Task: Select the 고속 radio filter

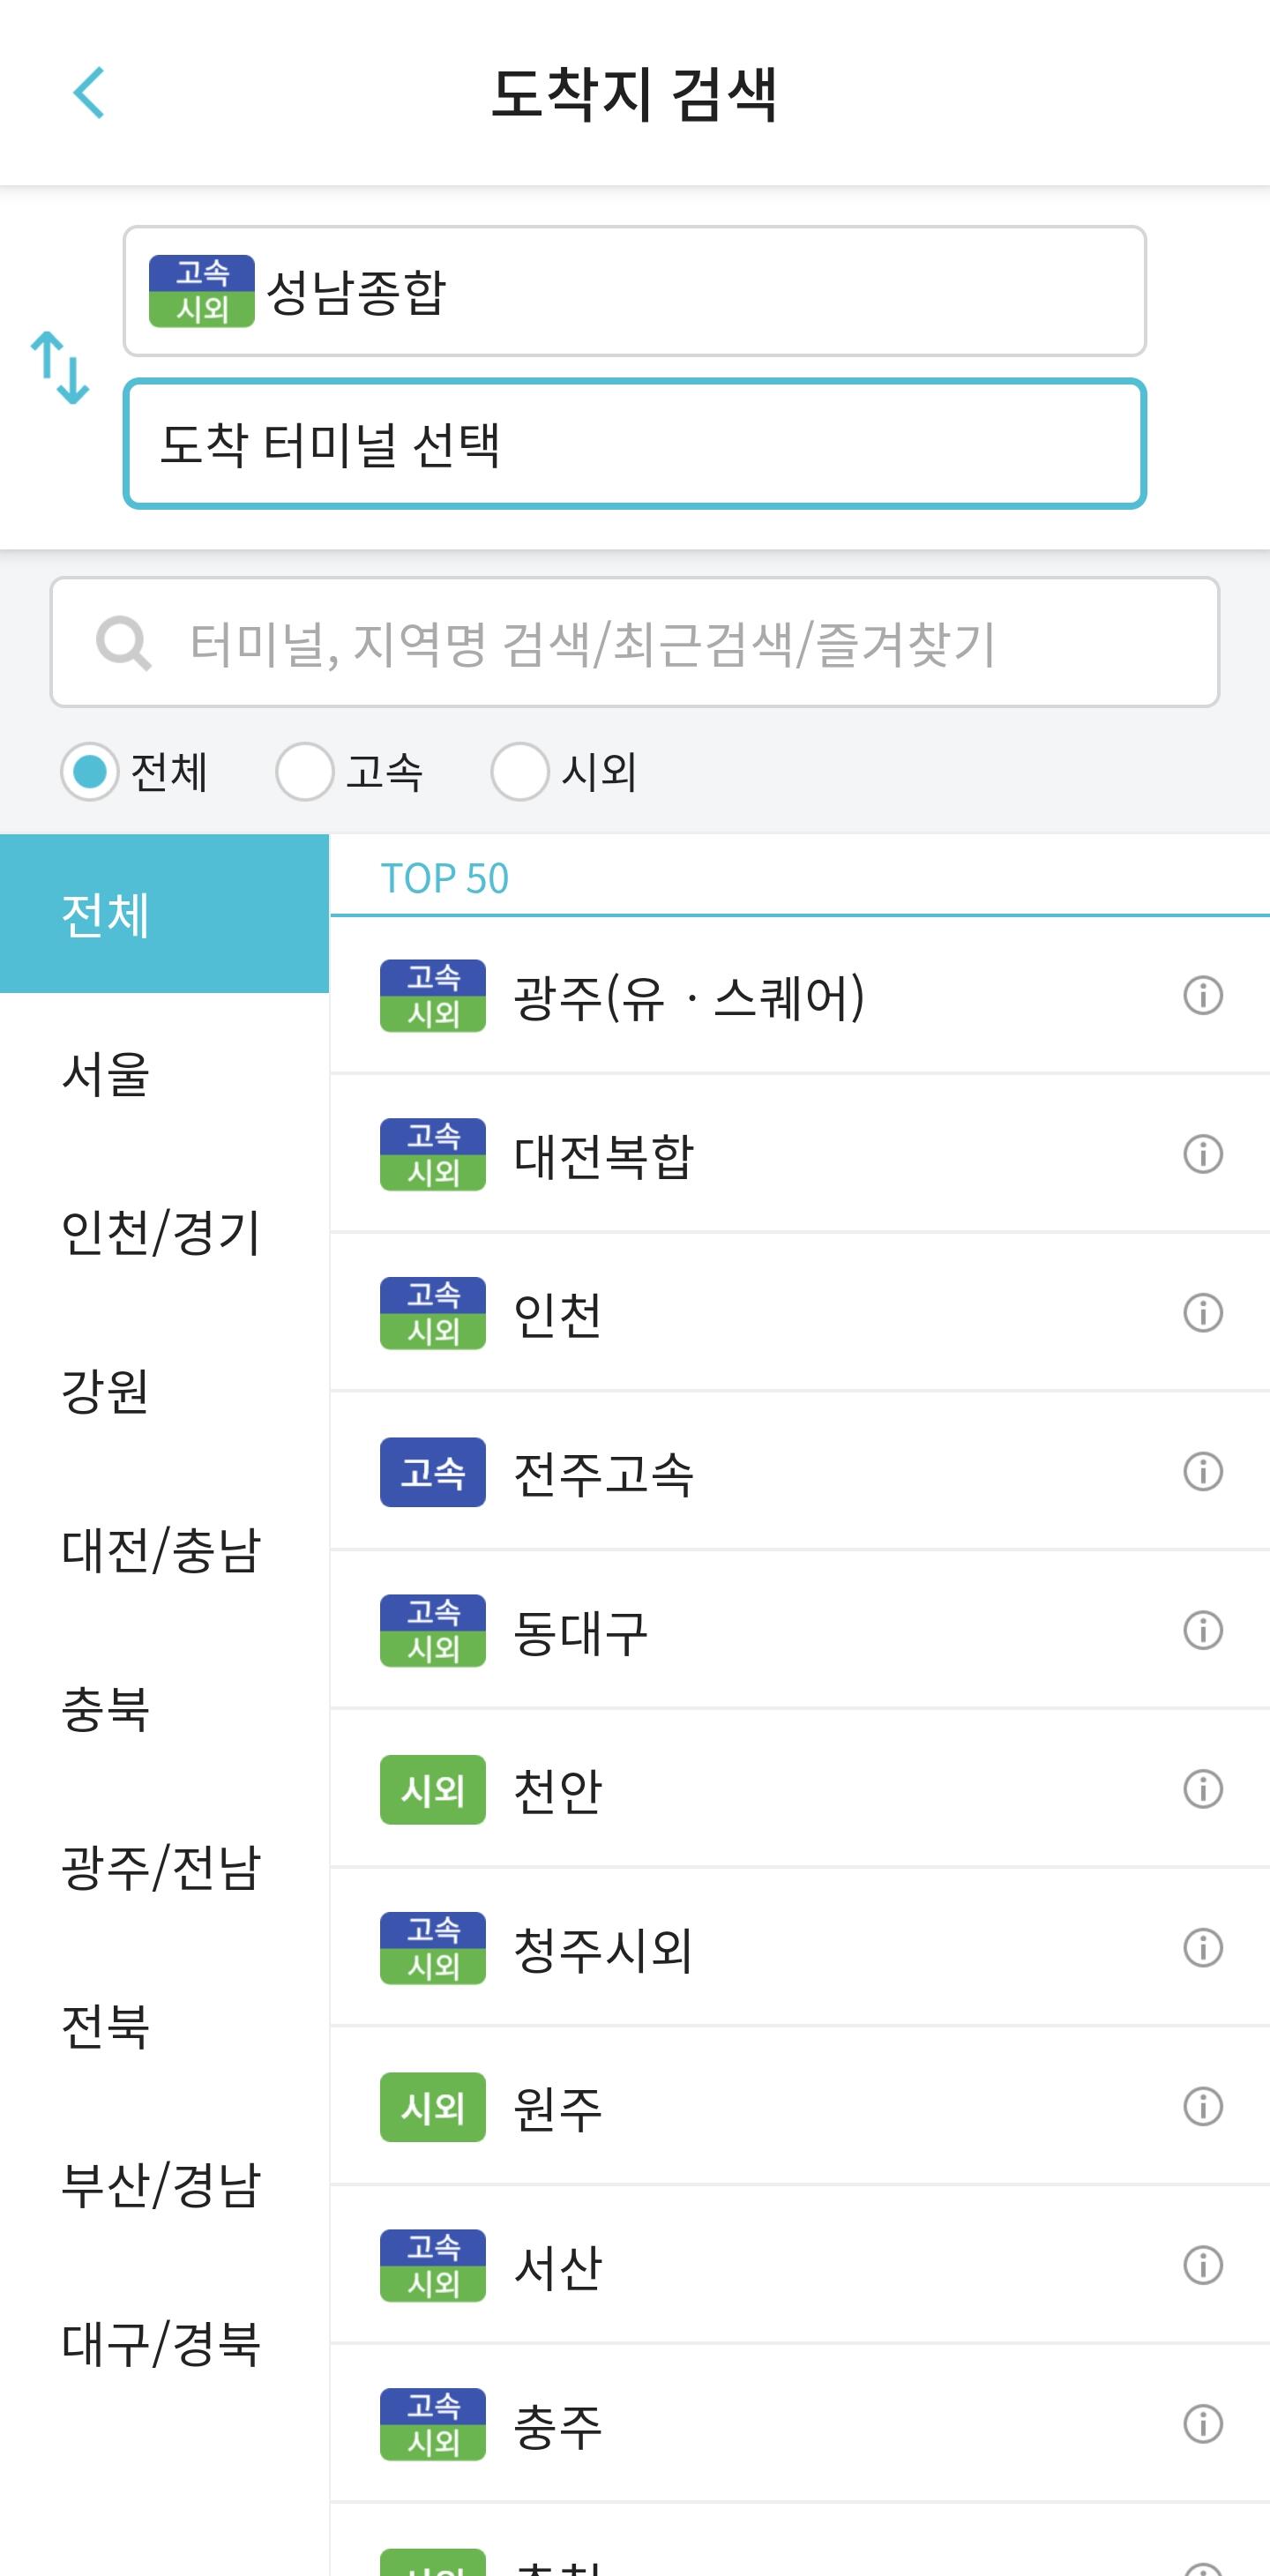Action: pyautogui.click(x=305, y=771)
